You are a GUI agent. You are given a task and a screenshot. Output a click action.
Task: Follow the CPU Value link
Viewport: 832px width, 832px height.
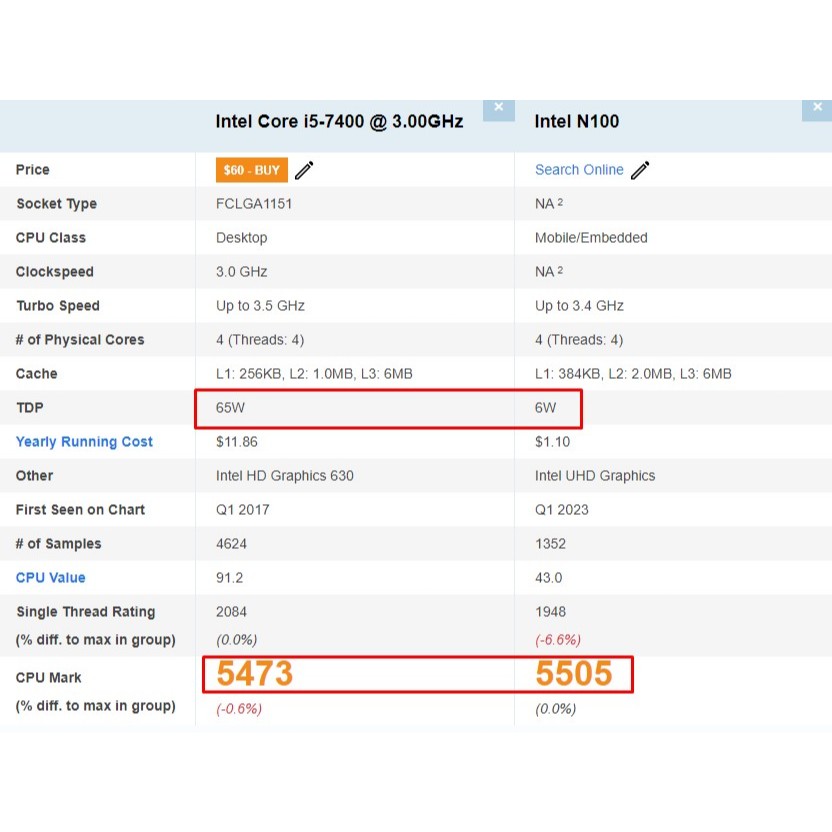point(50,578)
